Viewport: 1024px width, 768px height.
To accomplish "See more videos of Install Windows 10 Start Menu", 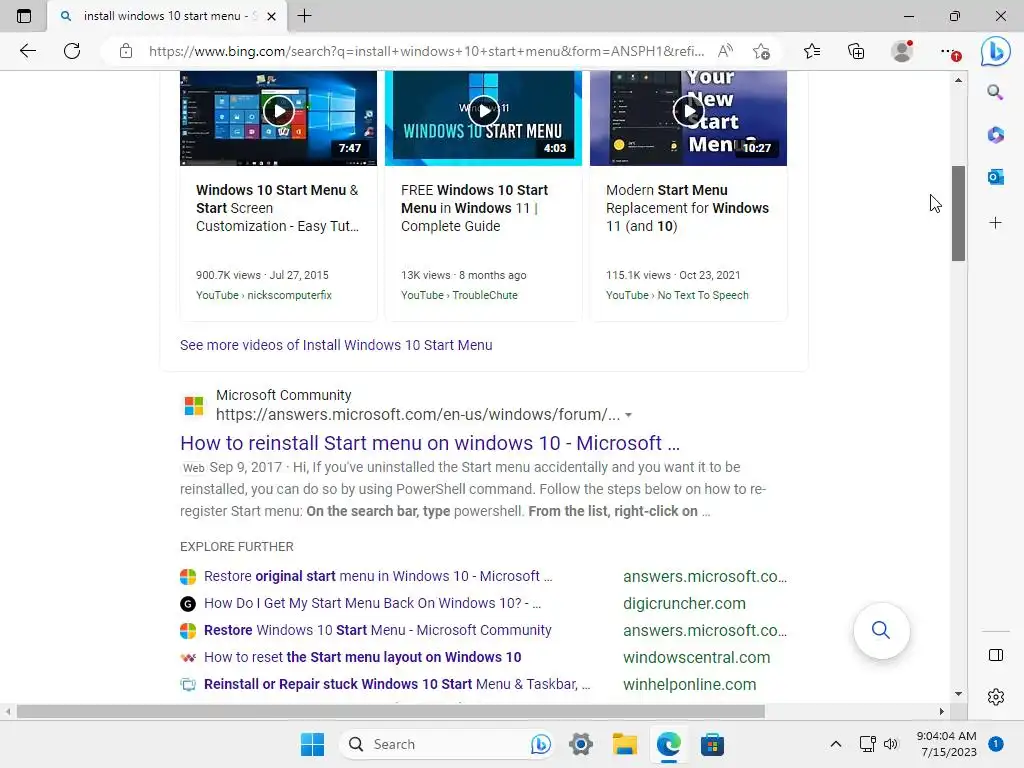I will point(336,345).
